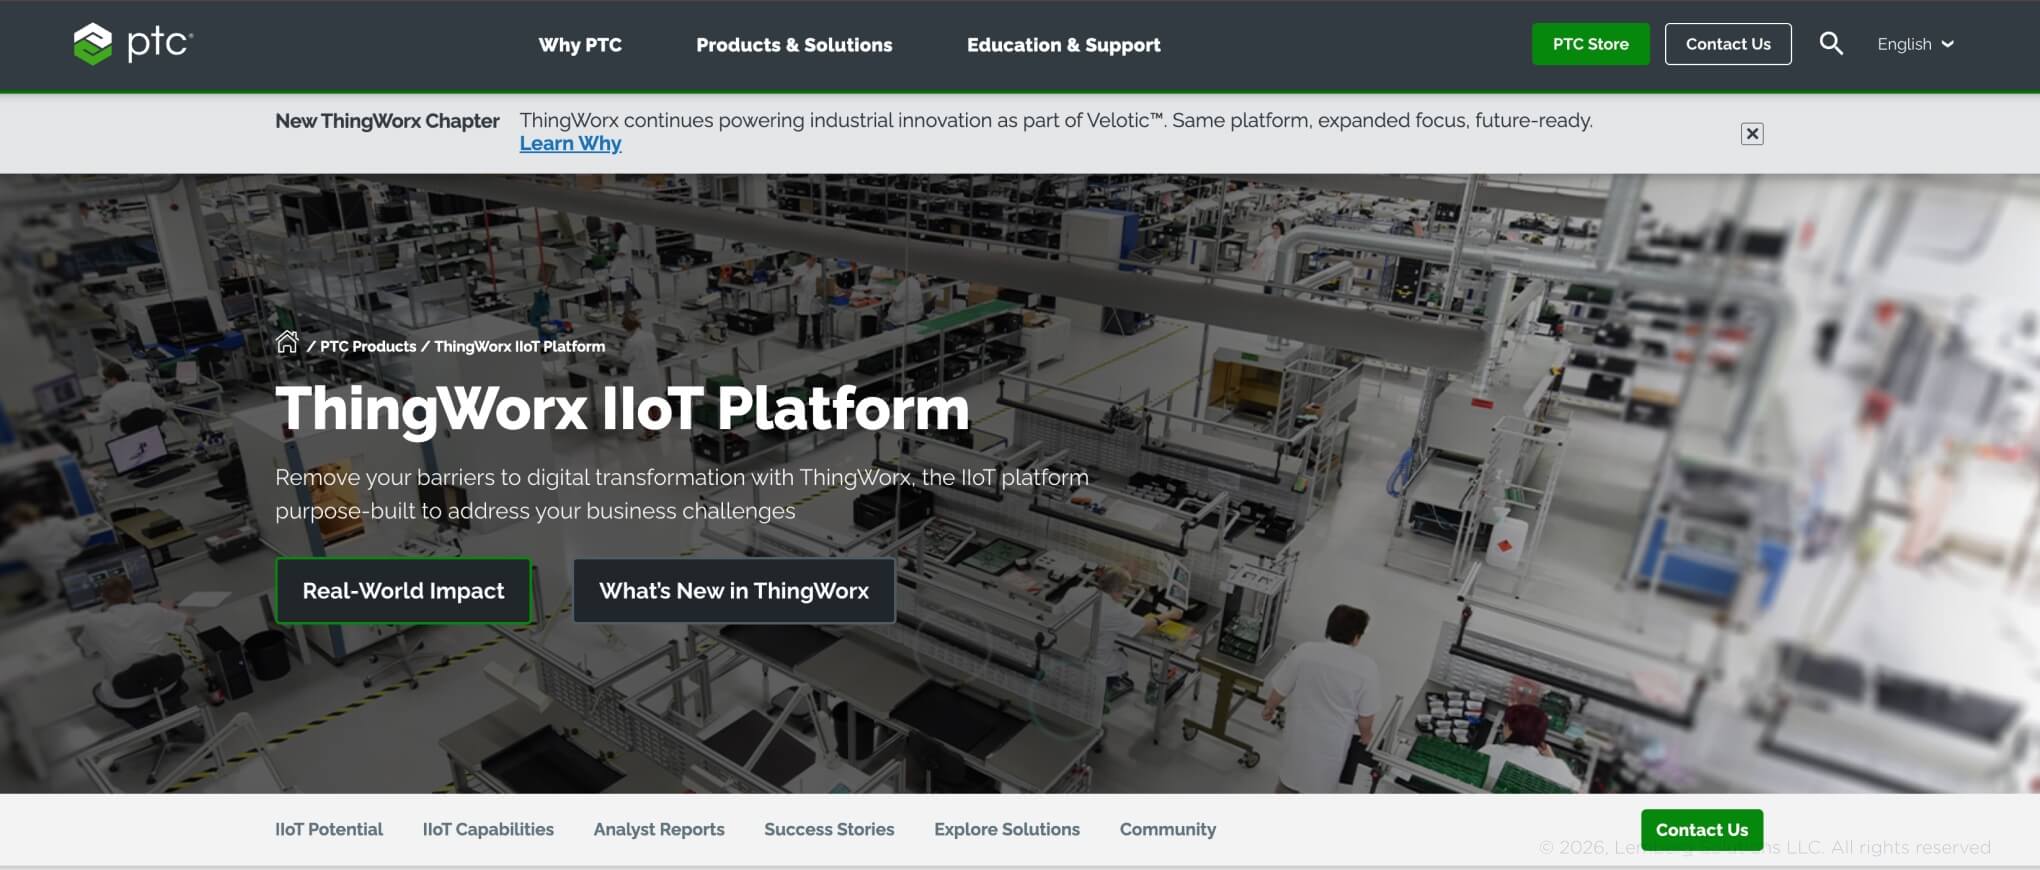
Task: Open PTC Products breadcrumb link
Action: (x=368, y=347)
